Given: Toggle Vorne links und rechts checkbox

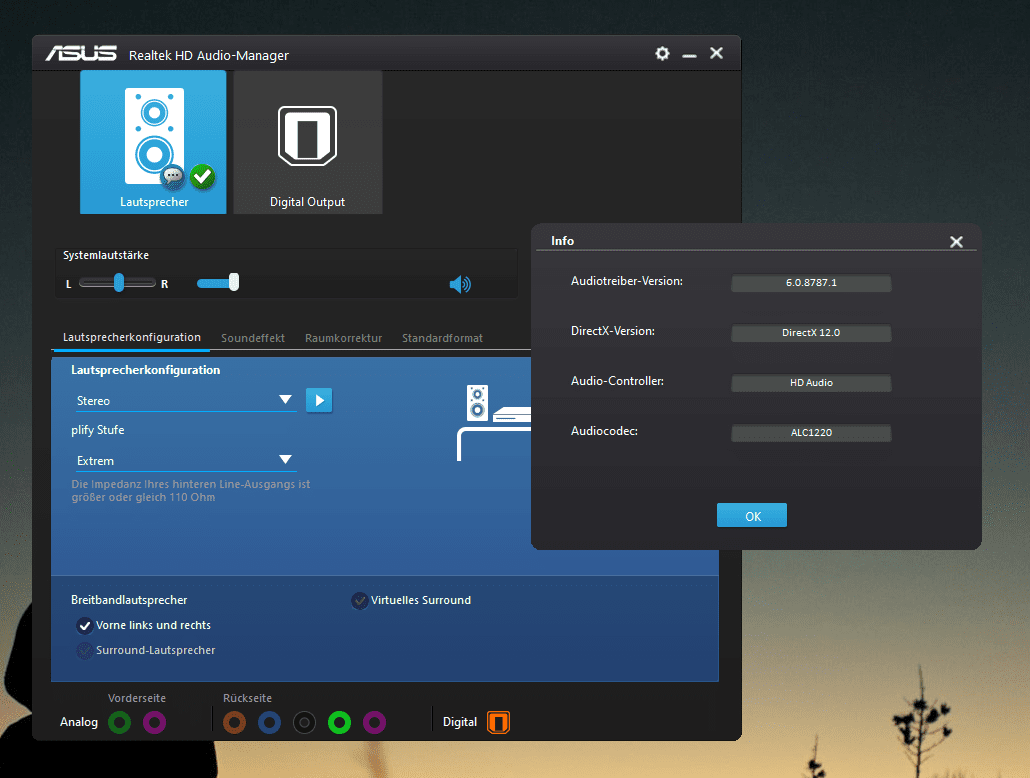Looking at the screenshot, I should point(85,626).
